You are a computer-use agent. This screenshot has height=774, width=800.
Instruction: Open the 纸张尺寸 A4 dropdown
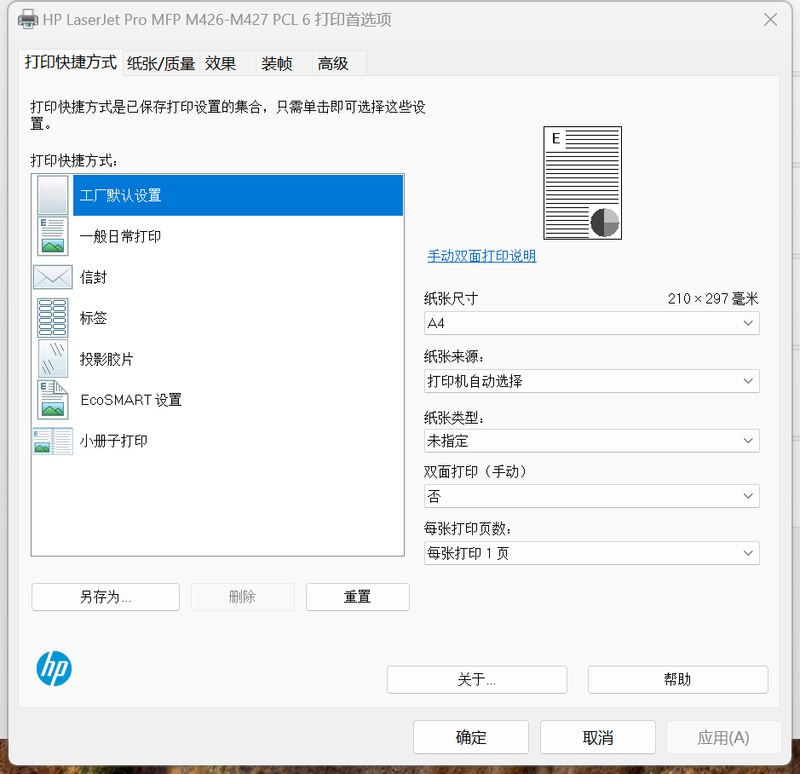click(591, 323)
